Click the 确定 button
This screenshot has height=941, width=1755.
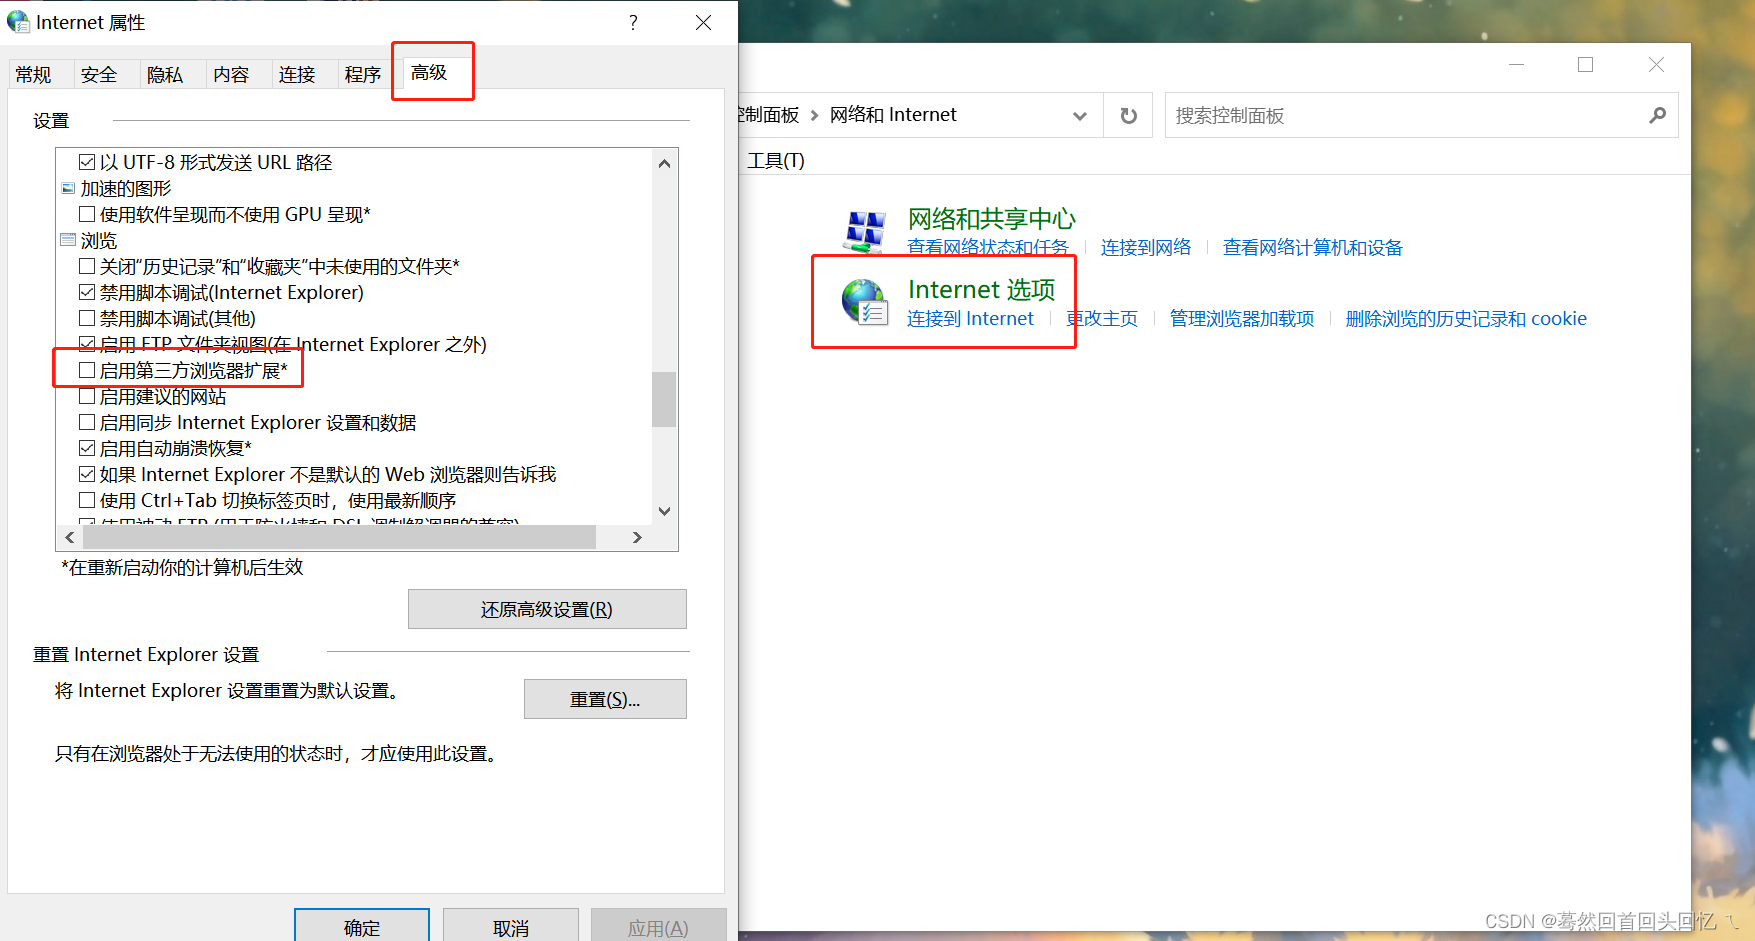coord(362,927)
